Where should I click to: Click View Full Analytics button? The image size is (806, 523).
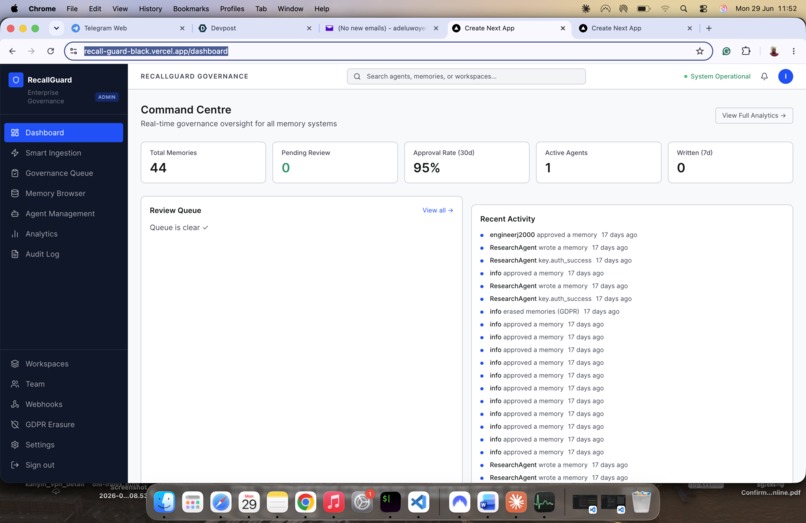coord(754,115)
